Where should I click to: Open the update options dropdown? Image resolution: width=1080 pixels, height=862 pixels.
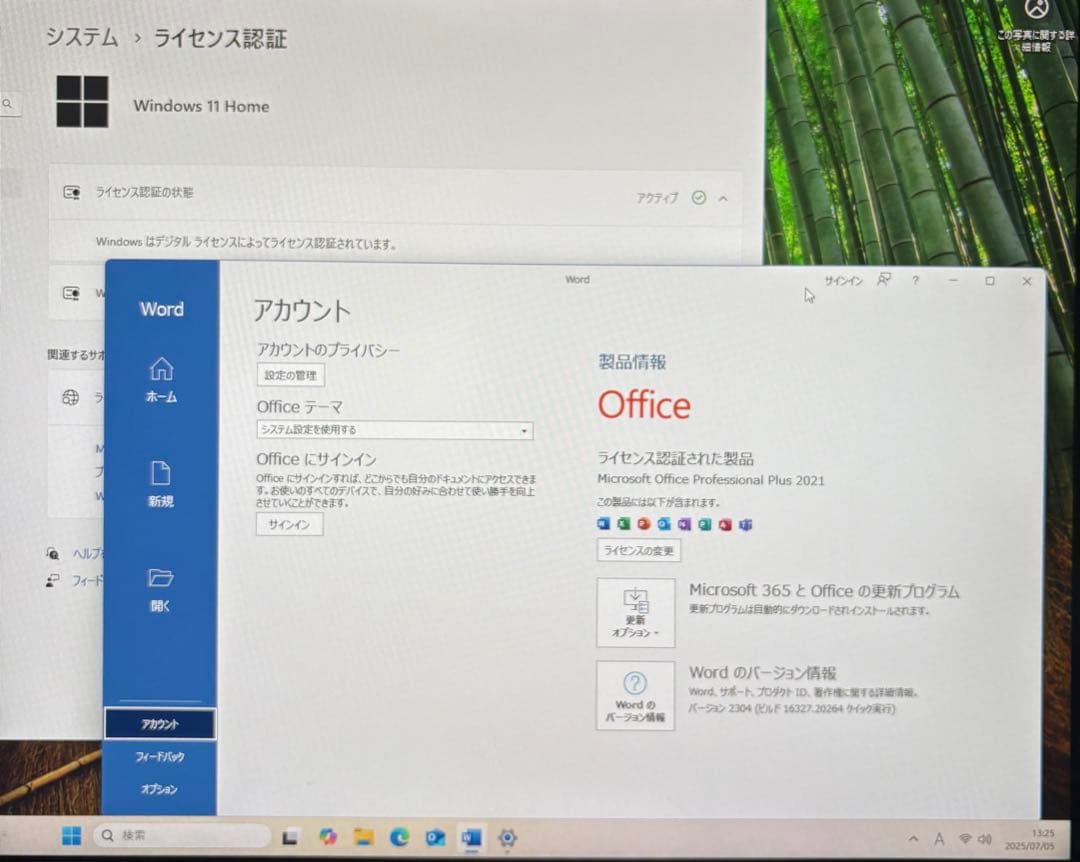coord(636,614)
